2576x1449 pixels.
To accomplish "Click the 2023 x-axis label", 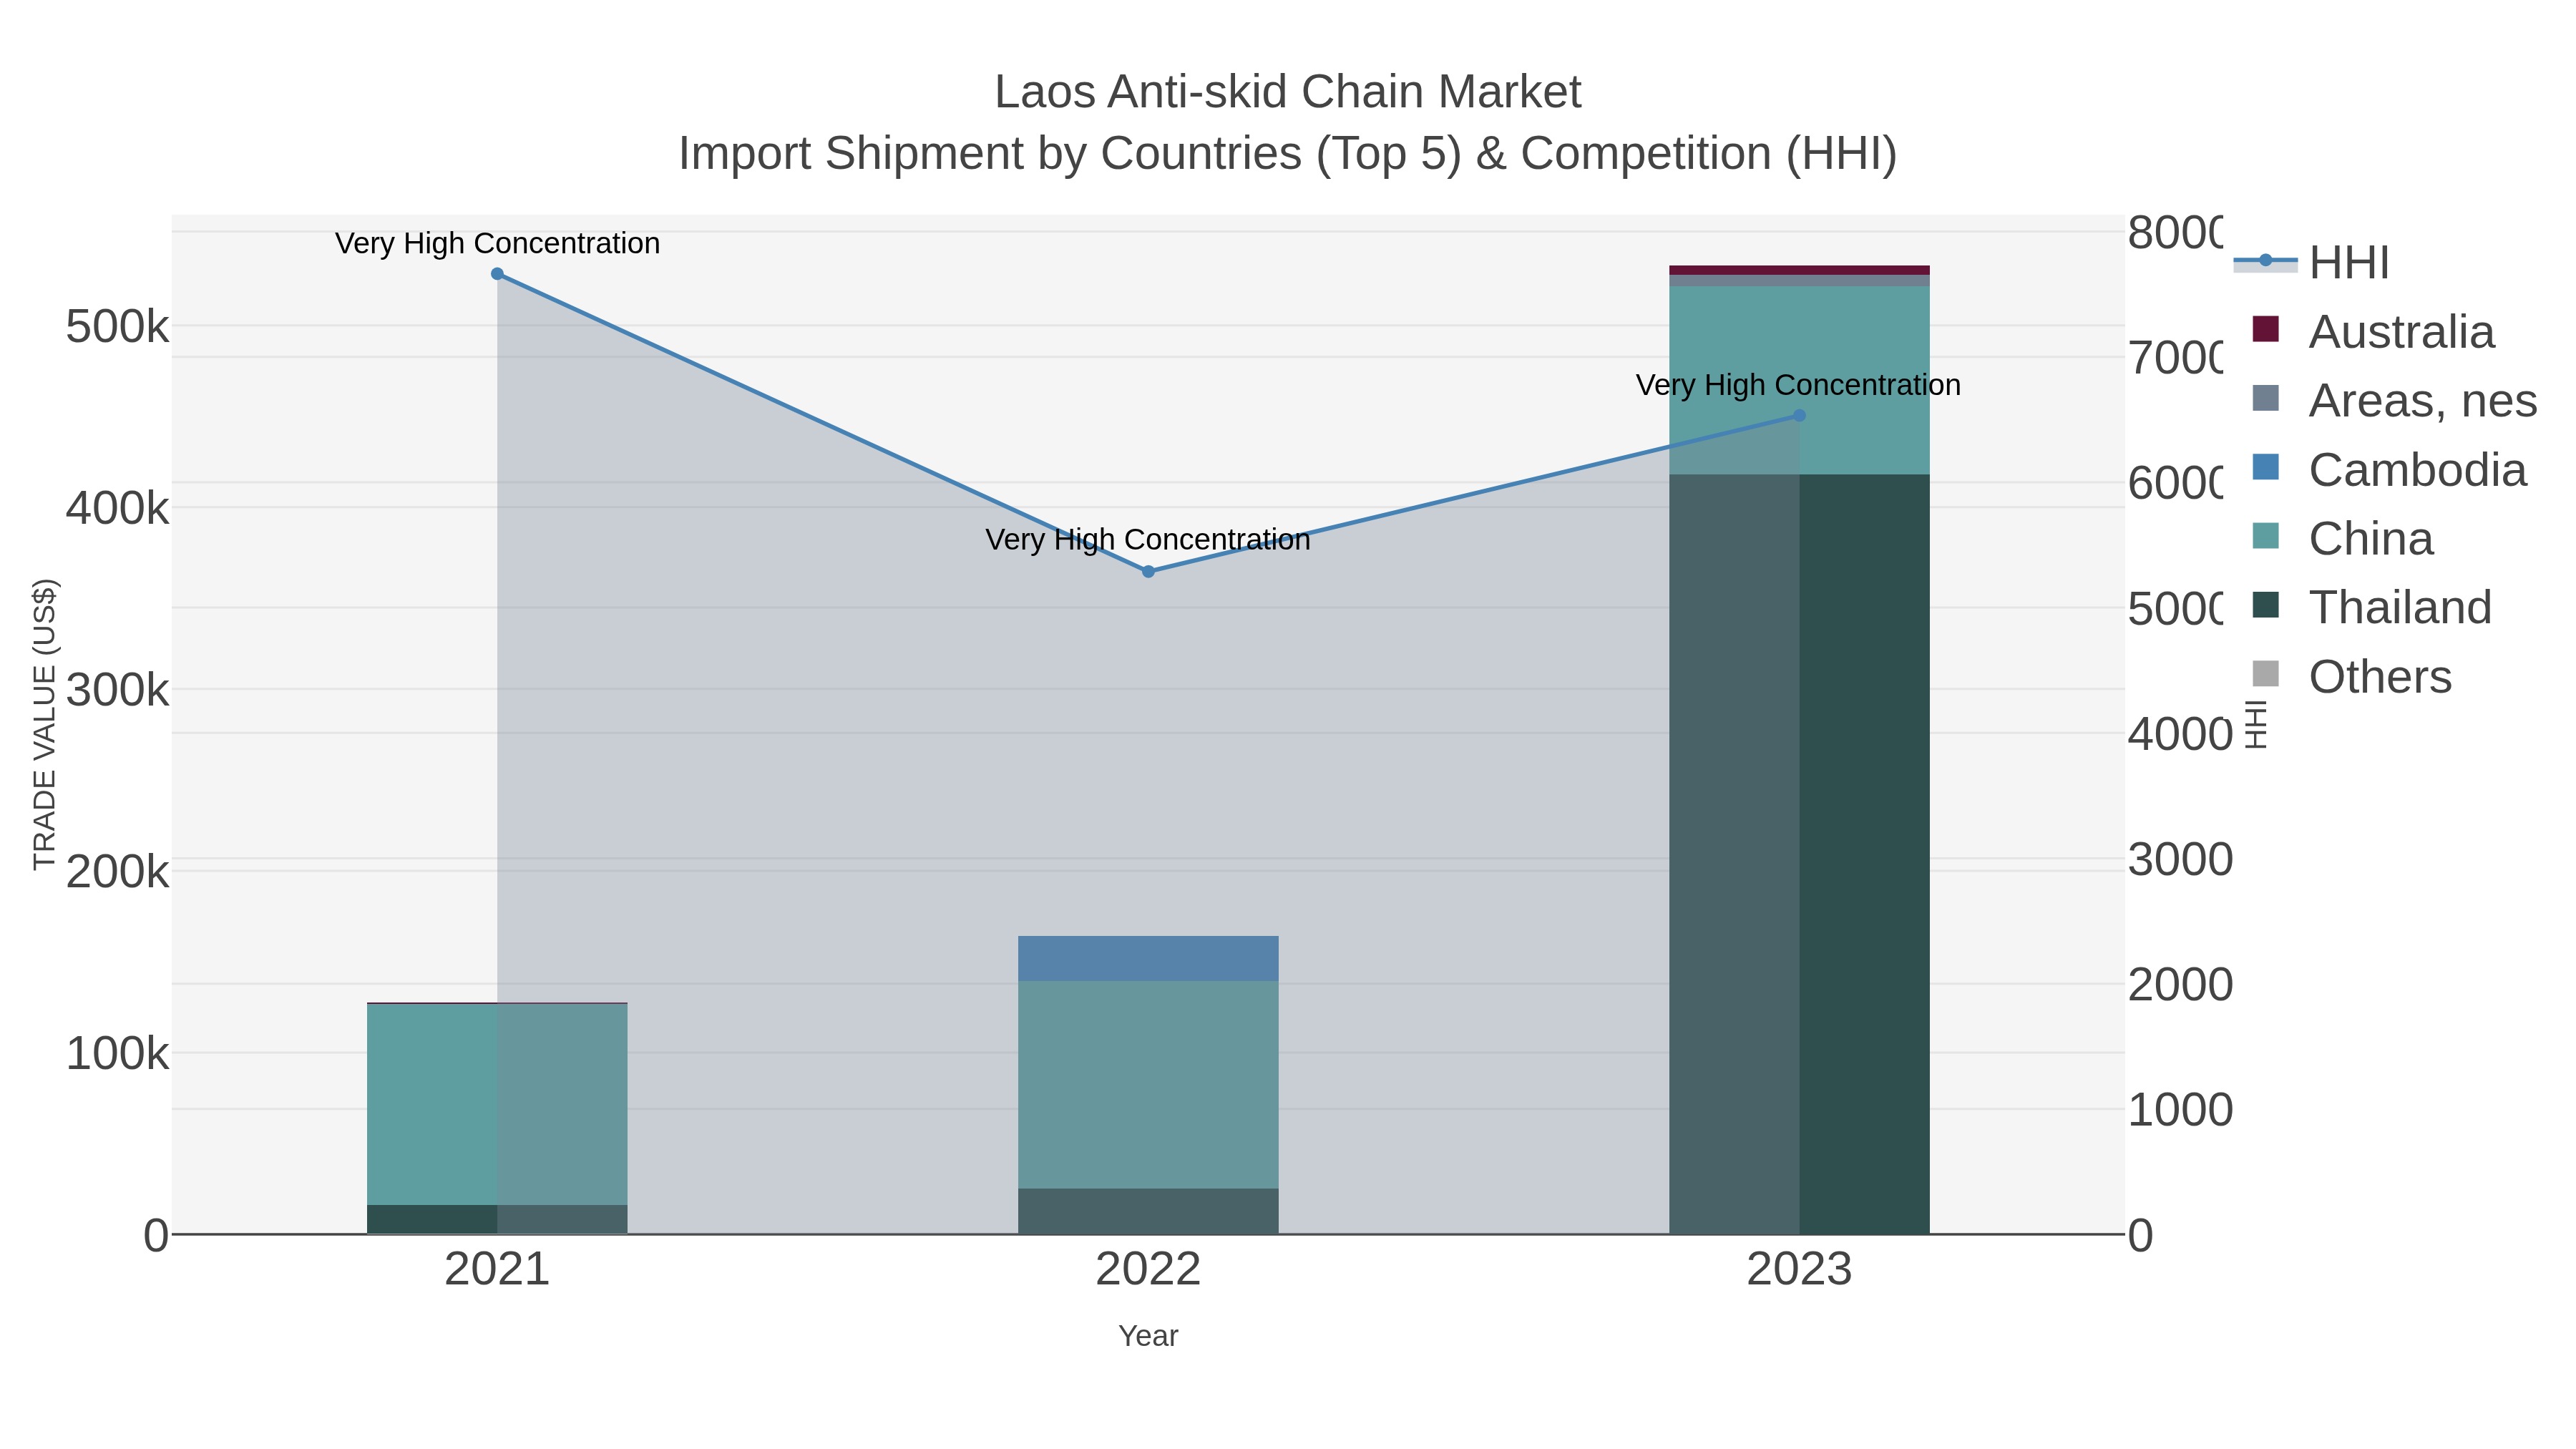I will [x=1799, y=1270].
